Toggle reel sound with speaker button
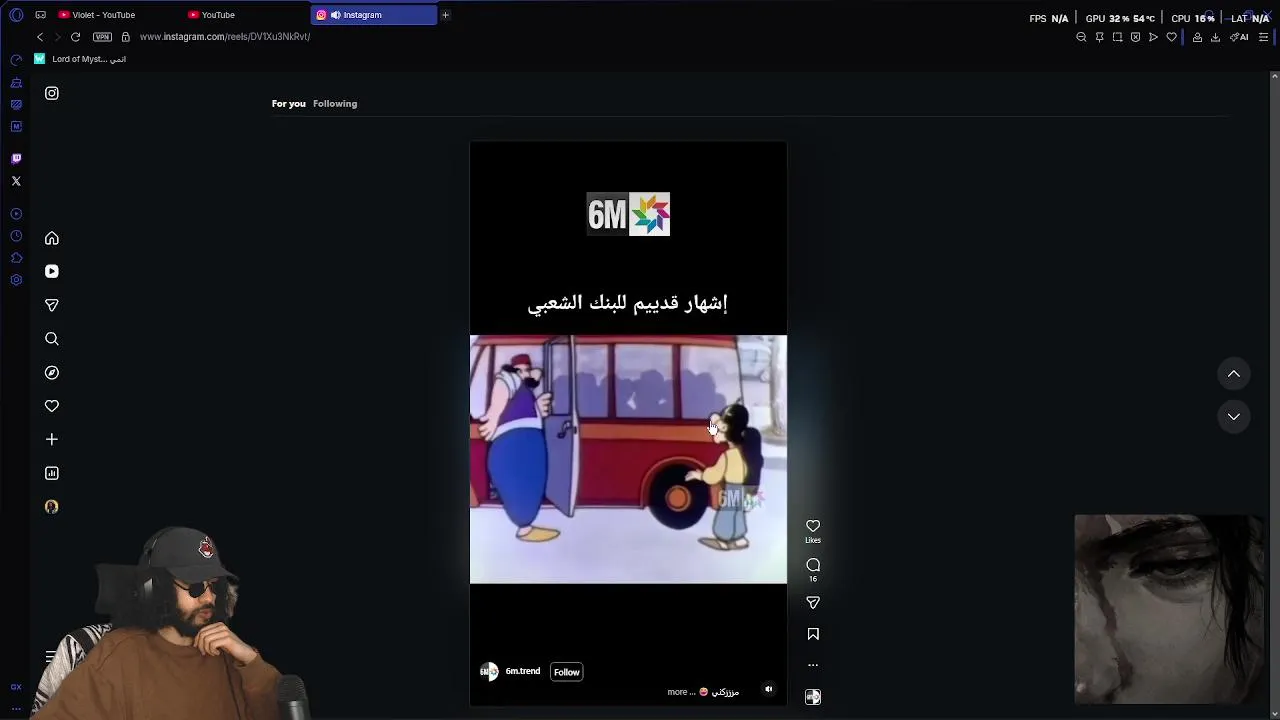Image resolution: width=1280 pixels, height=720 pixels. pyautogui.click(x=768, y=689)
